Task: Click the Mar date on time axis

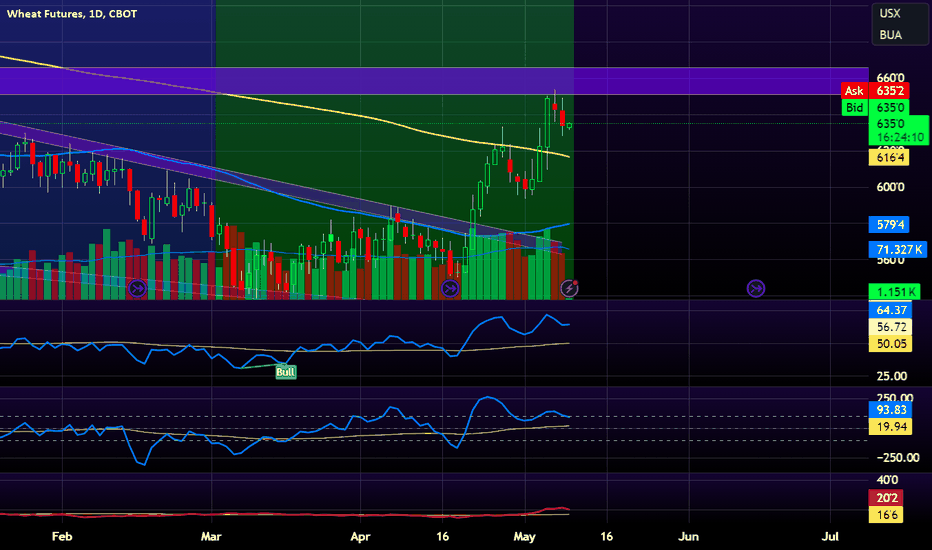Action: [x=211, y=536]
